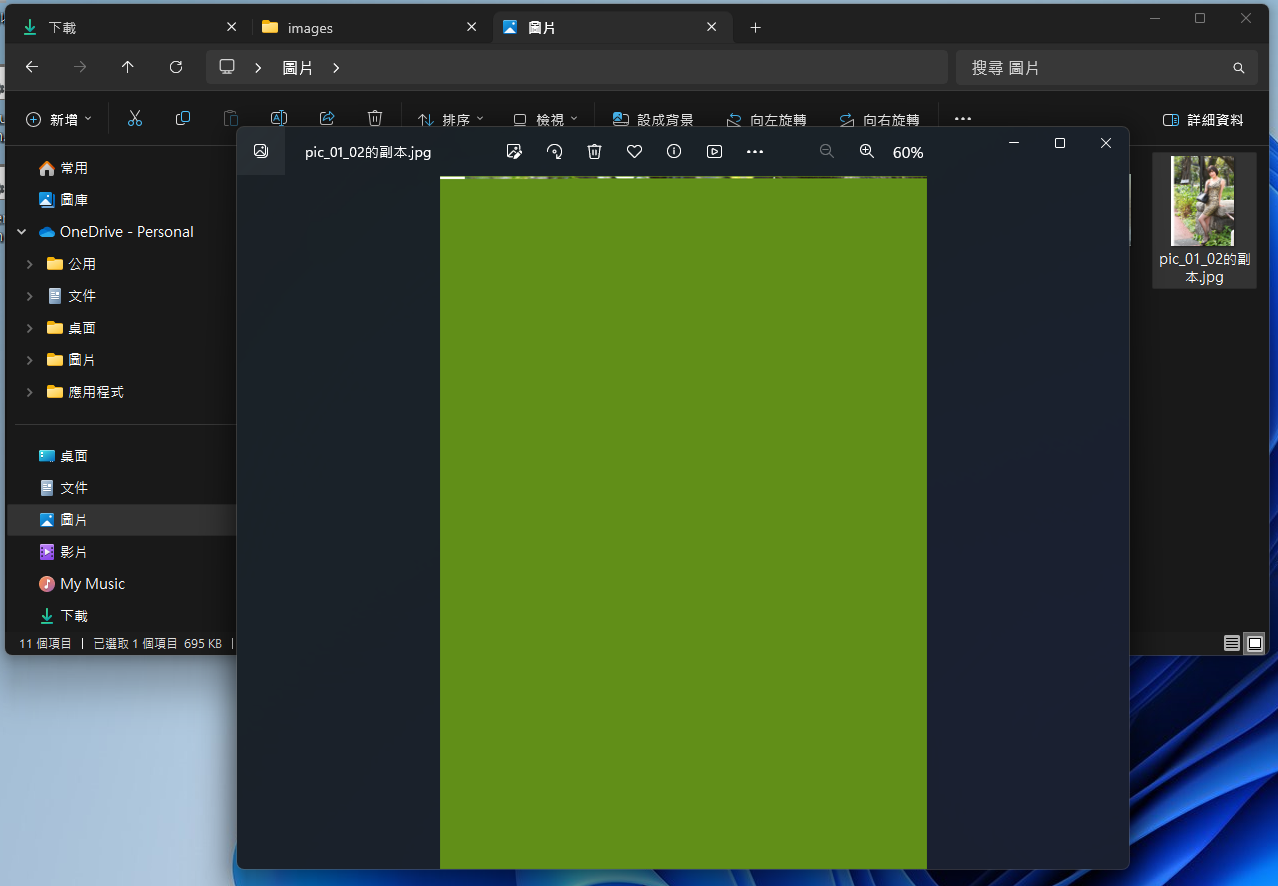This screenshot has width=1278, height=886.
Task: Zoom in on the photo
Action: point(867,152)
